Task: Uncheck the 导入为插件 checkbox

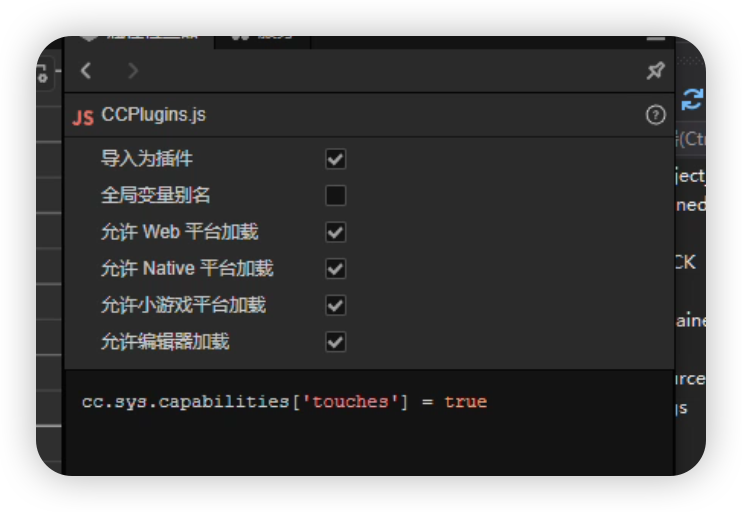Action: click(x=335, y=159)
